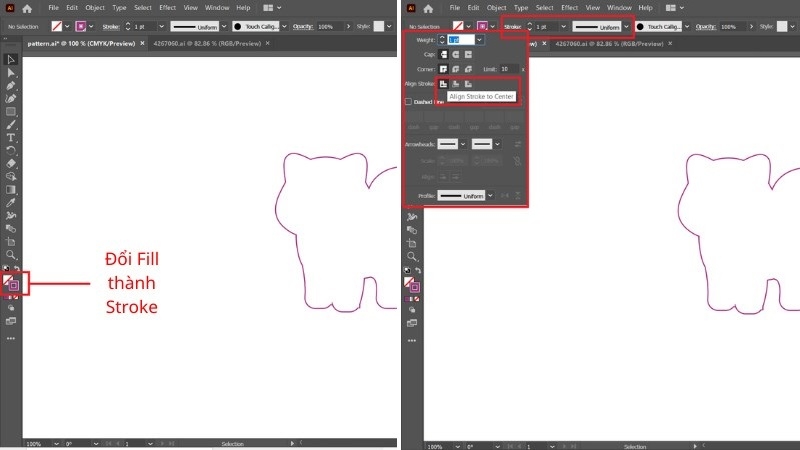
Task: Open start Arrowheads dropdown
Action: (x=463, y=144)
